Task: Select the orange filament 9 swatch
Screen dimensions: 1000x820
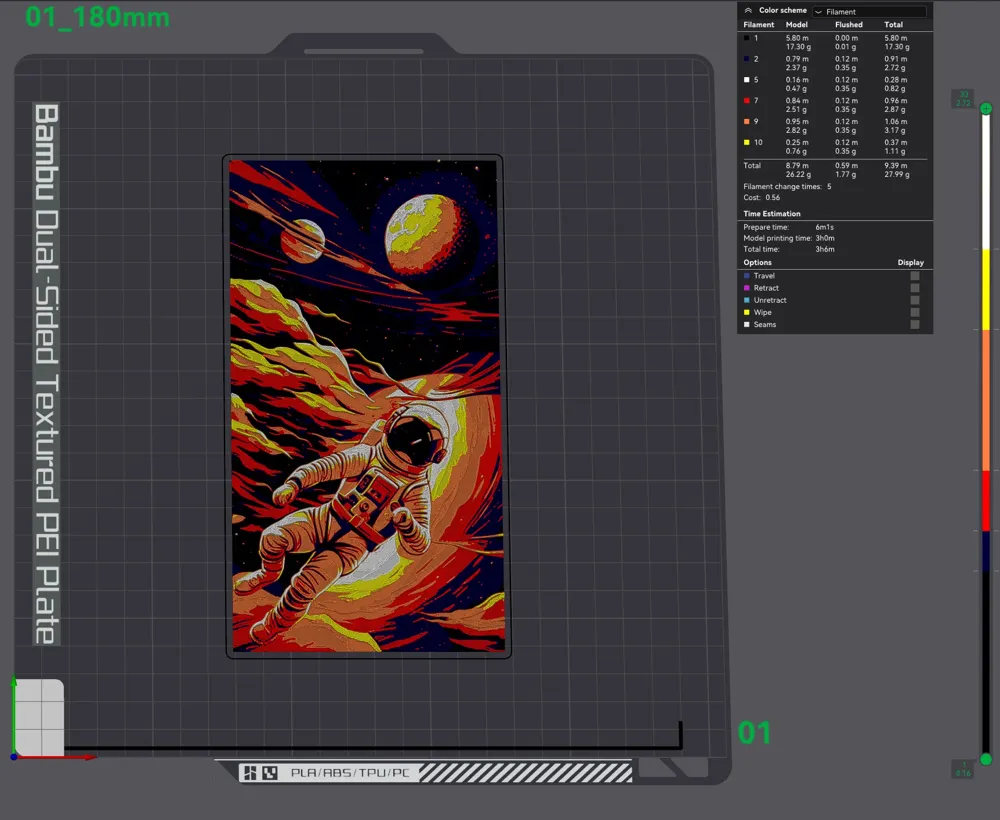Action: 746,122
